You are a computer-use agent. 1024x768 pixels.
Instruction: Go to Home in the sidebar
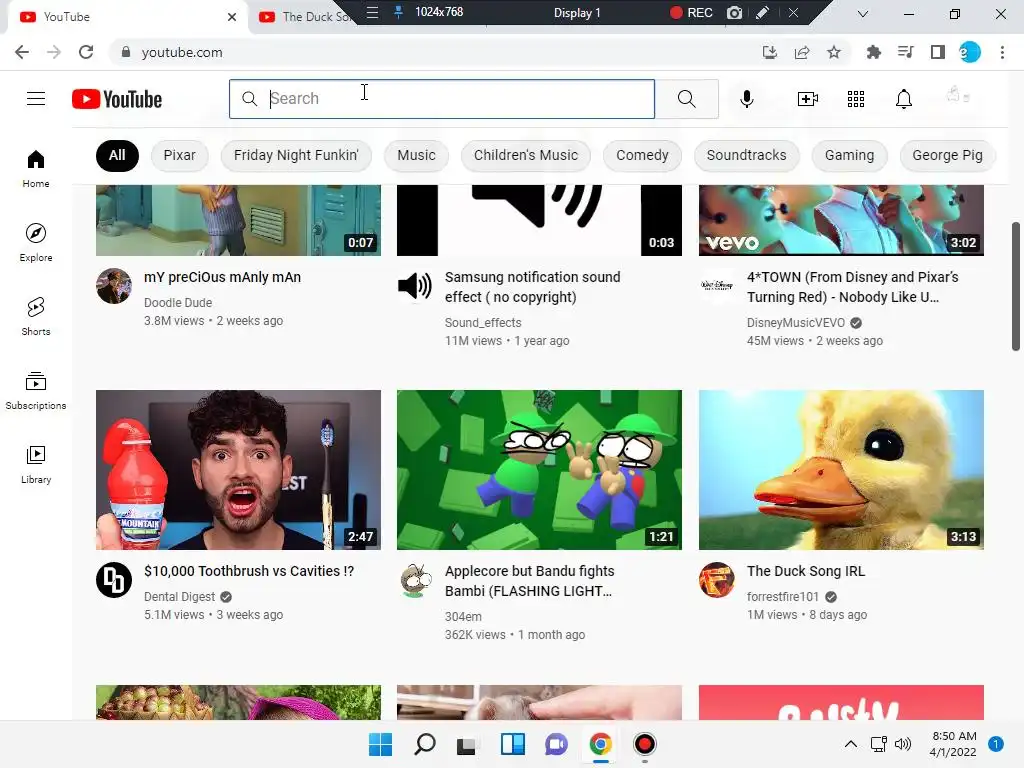[x=36, y=169]
